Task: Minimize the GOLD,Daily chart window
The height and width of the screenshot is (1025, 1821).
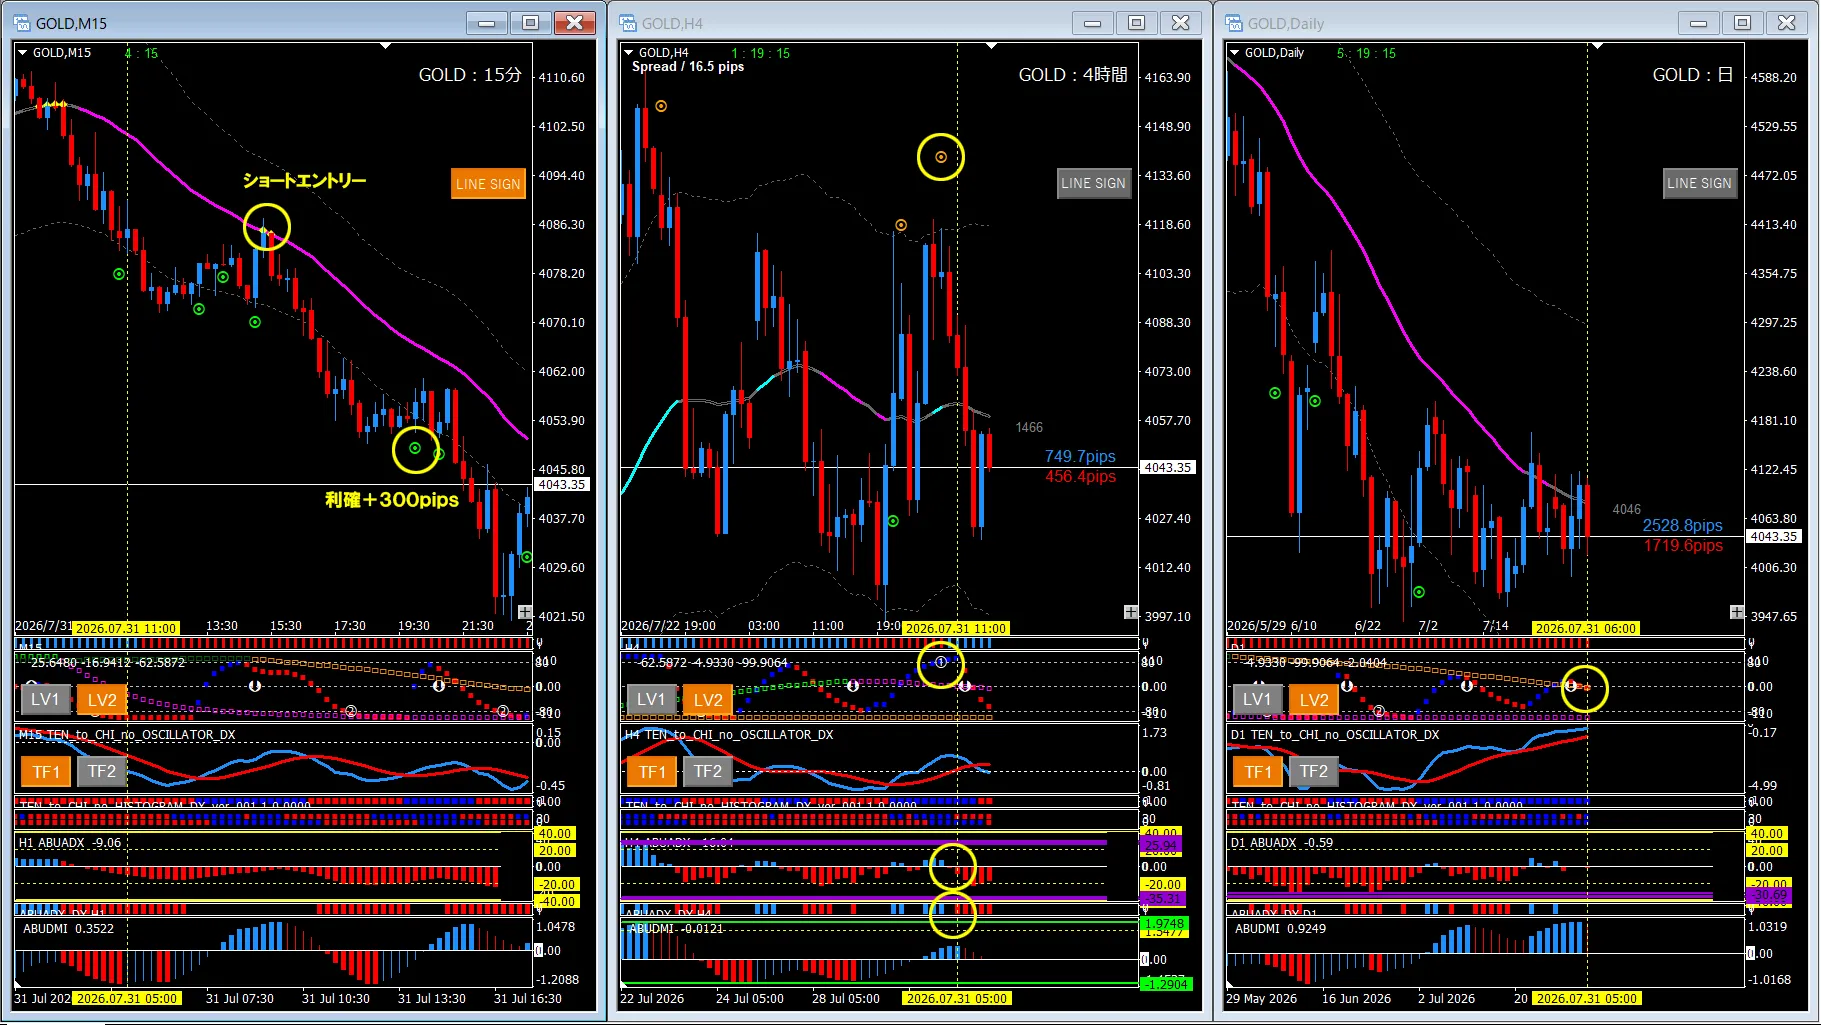Action: pyautogui.click(x=1698, y=23)
